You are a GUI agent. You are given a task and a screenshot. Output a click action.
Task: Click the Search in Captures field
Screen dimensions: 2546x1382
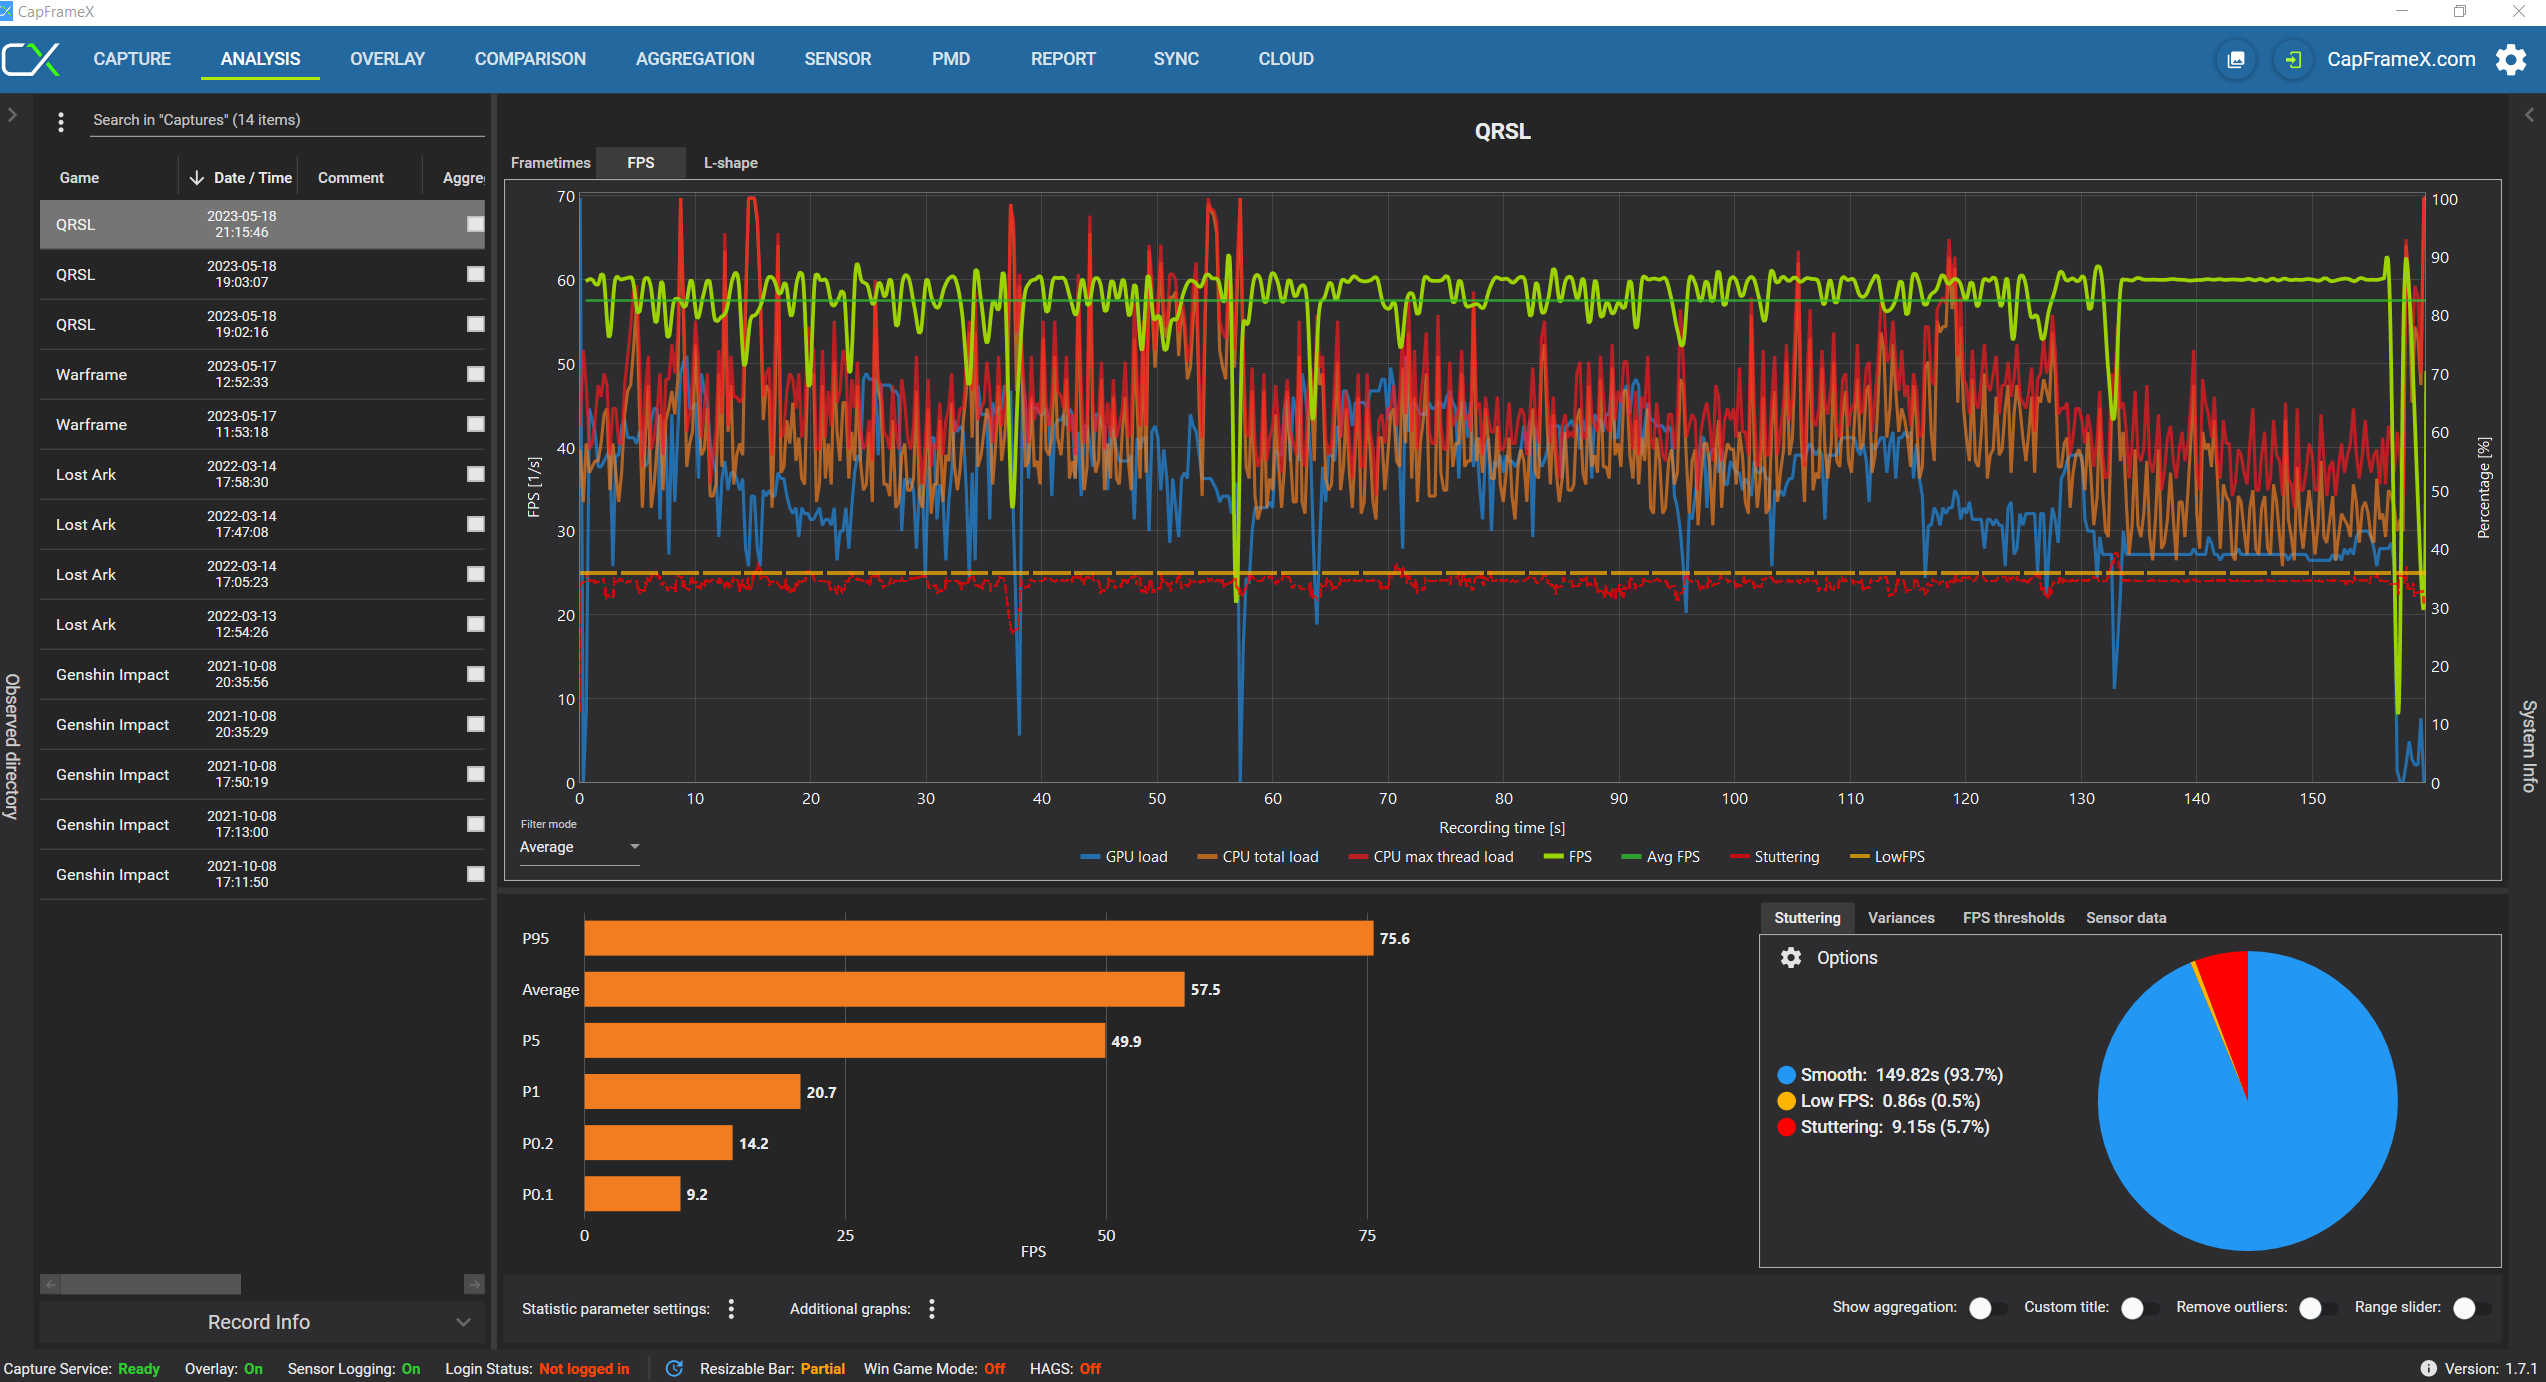[x=285, y=120]
